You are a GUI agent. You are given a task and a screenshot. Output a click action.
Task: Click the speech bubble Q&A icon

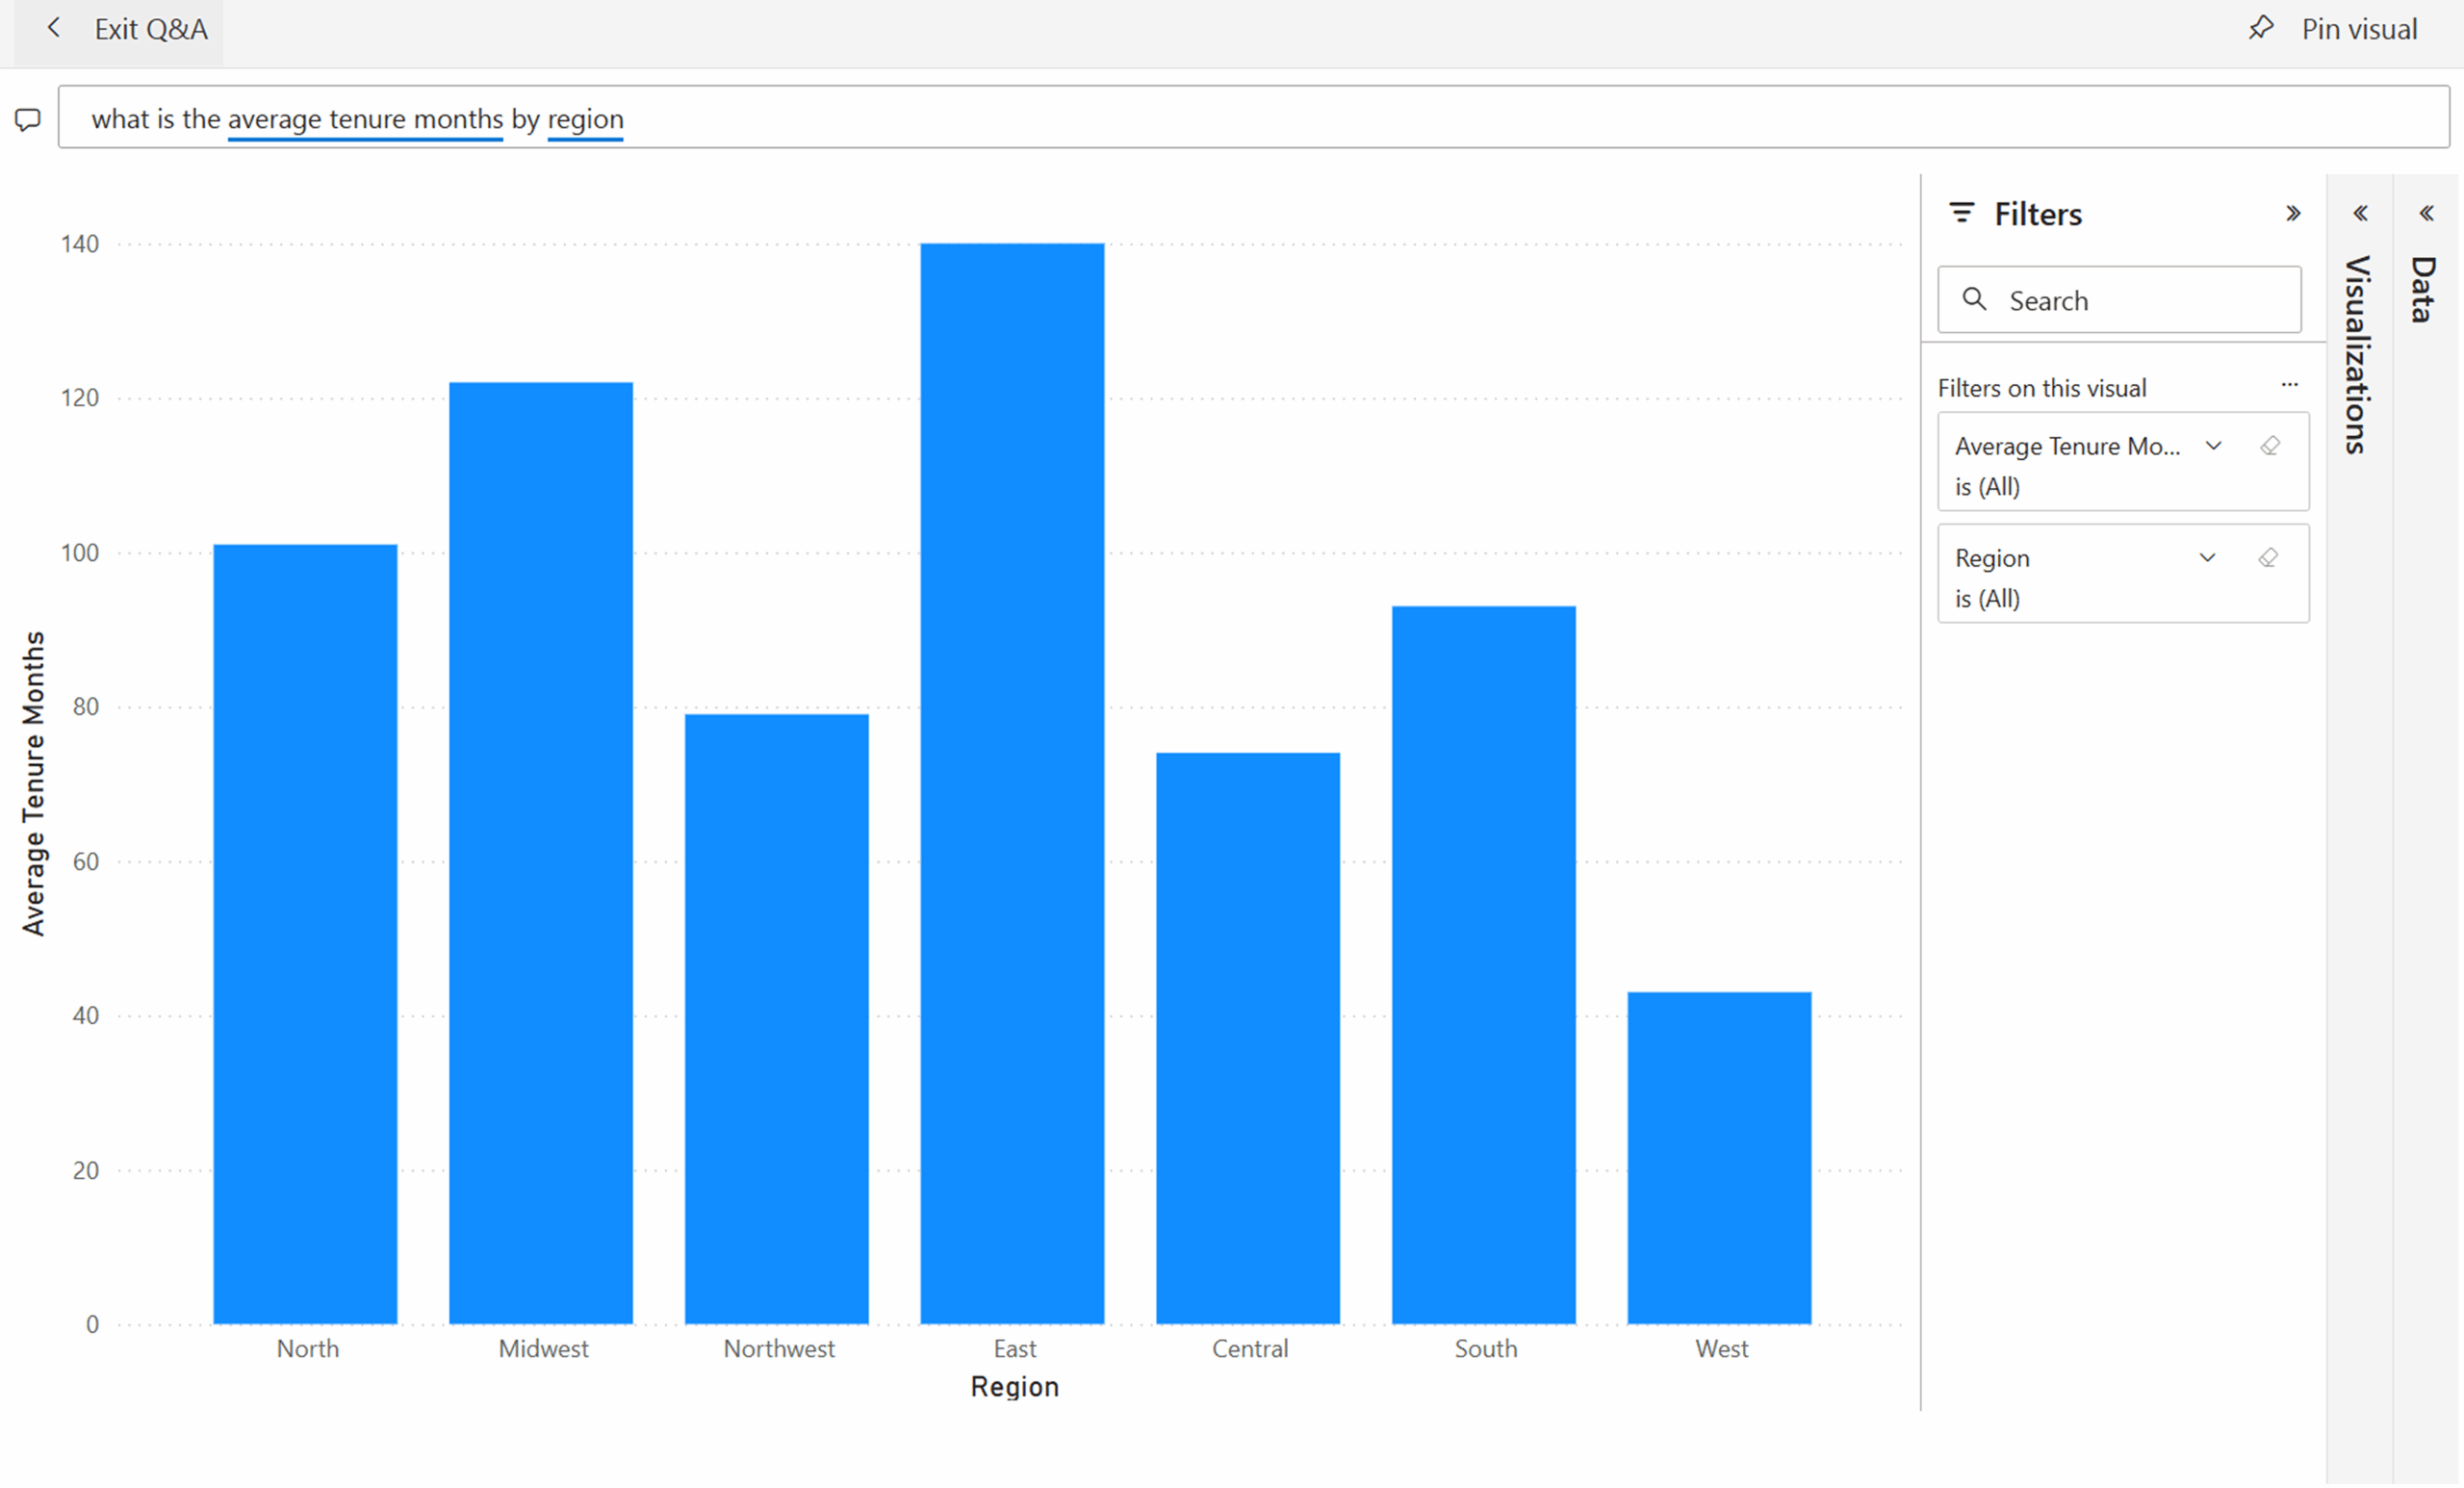pyautogui.click(x=28, y=120)
